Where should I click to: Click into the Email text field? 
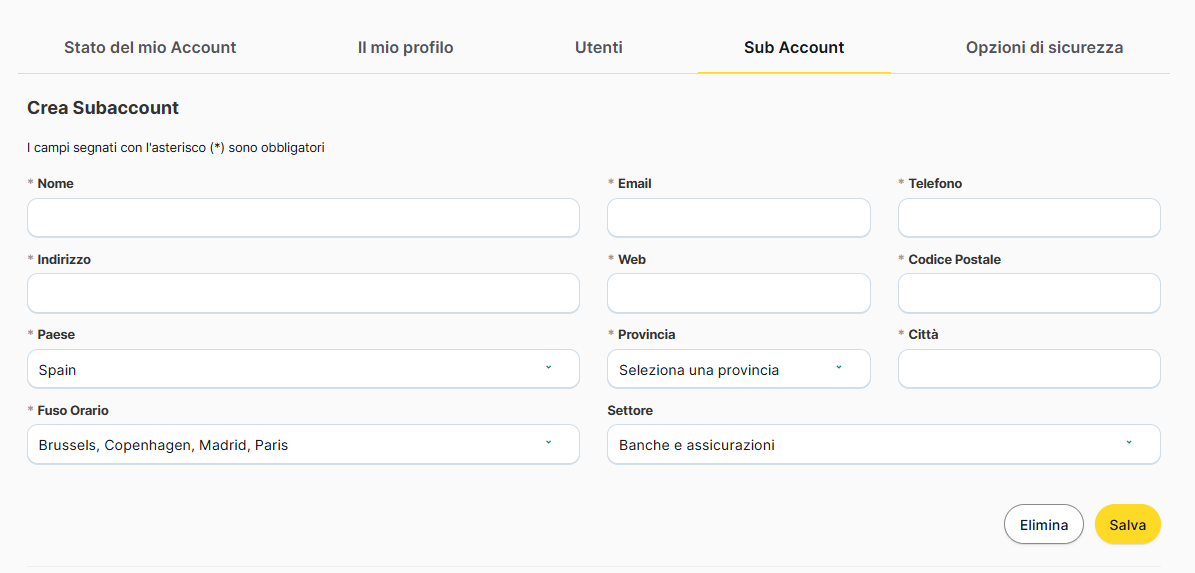738,218
